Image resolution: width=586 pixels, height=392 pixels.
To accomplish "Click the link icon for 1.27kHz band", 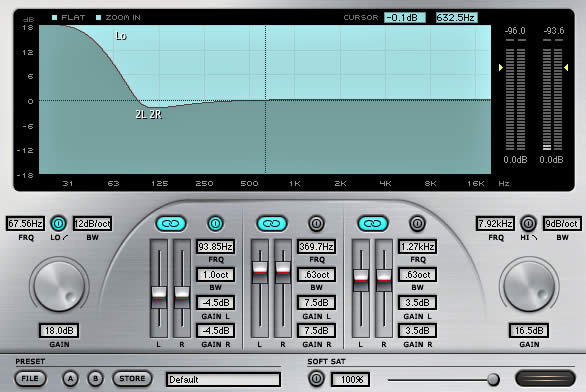I will [x=373, y=223].
